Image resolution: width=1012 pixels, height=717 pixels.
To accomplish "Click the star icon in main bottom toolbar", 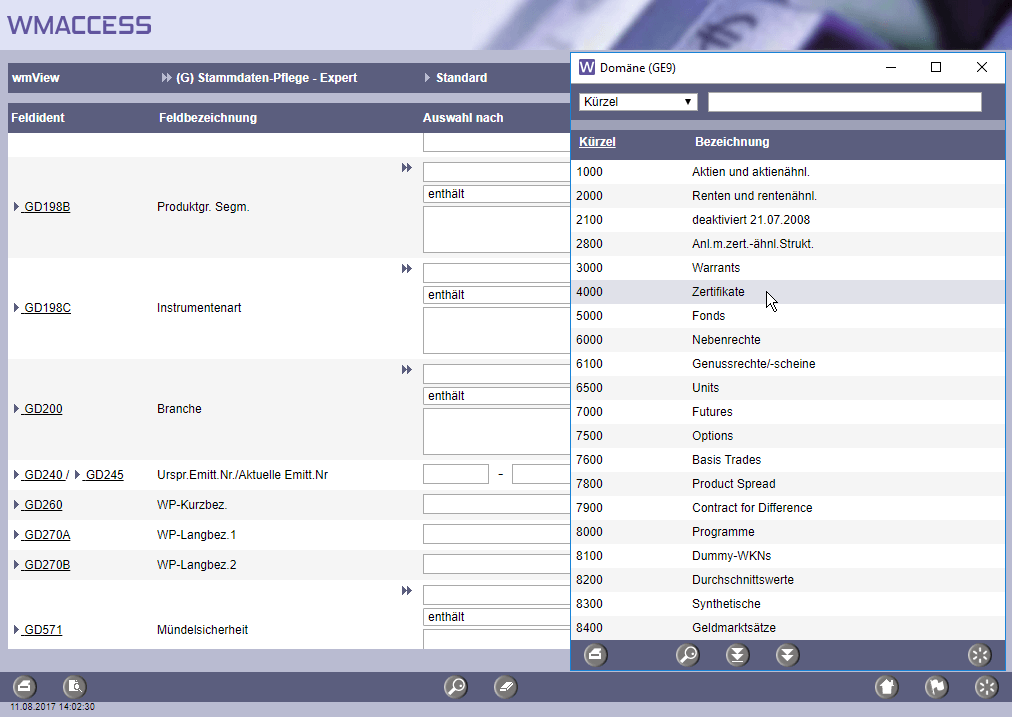I will point(986,687).
